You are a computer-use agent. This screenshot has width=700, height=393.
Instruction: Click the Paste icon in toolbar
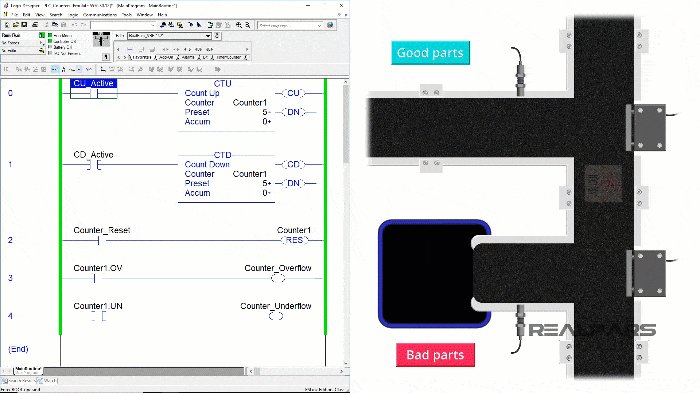(x=63, y=25)
